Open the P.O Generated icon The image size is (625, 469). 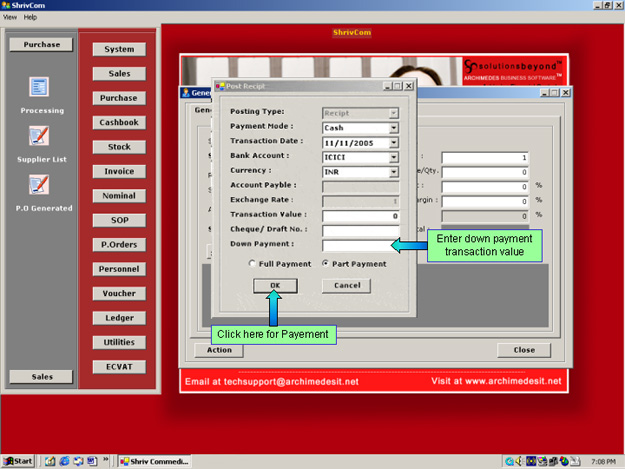point(40,184)
